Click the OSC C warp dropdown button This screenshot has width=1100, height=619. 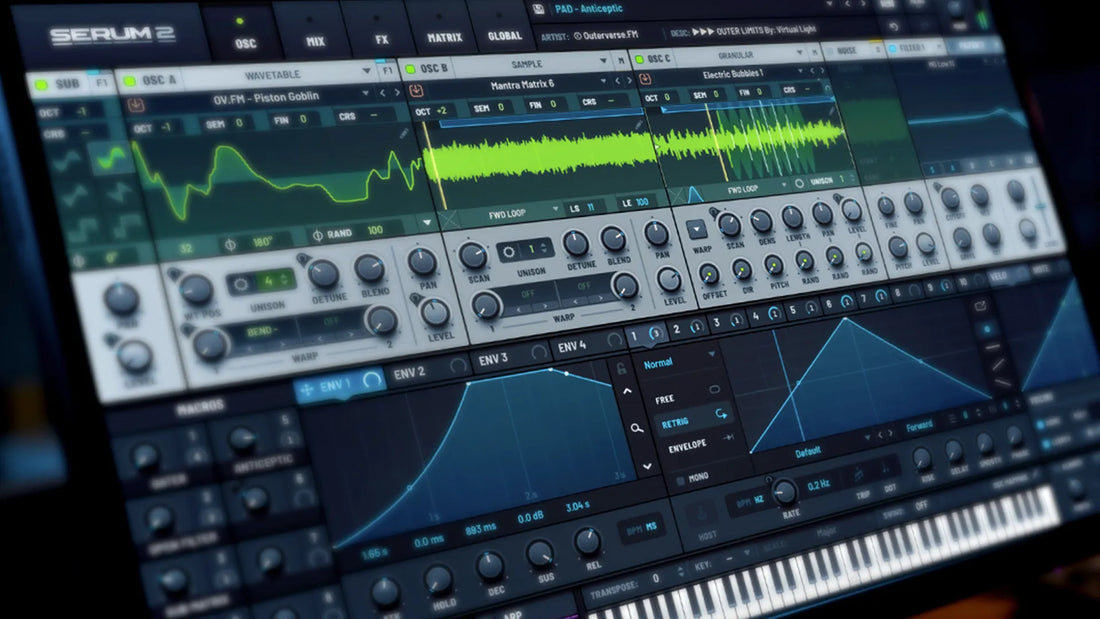697,229
